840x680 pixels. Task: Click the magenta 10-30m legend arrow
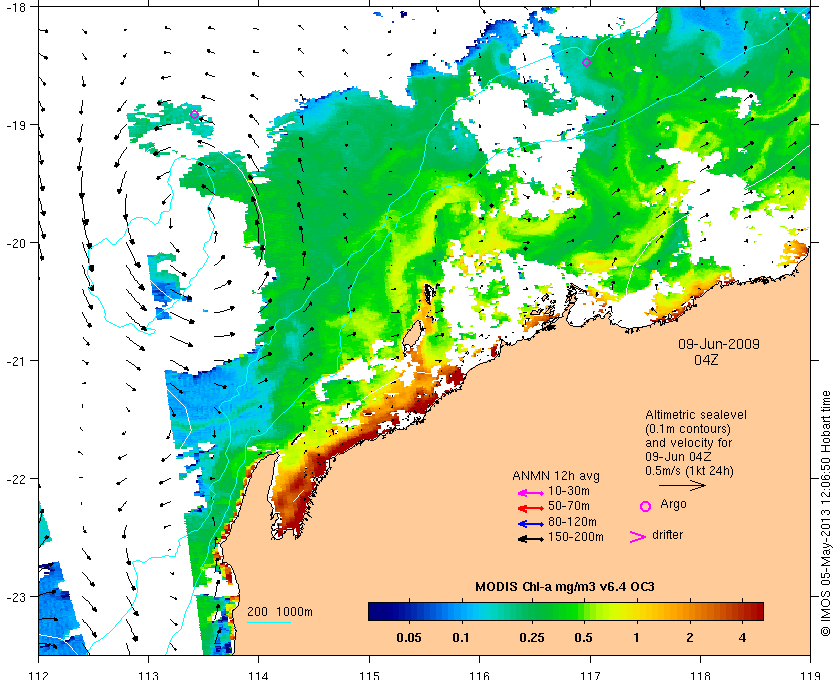[531, 493]
